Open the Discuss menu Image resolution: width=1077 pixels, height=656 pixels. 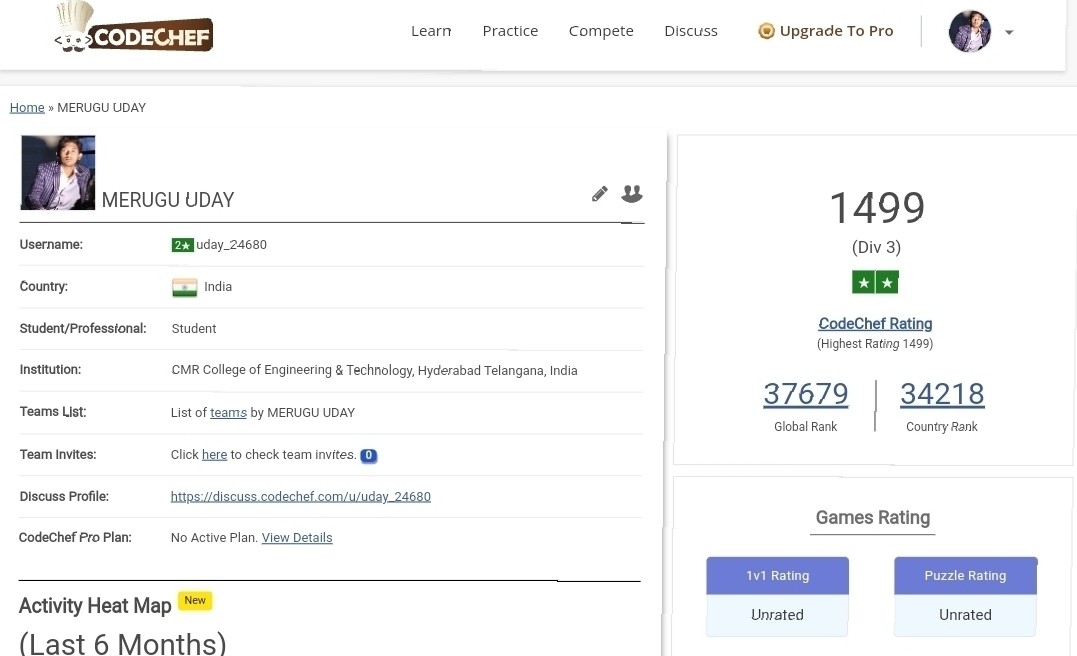pyautogui.click(x=690, y=30)
